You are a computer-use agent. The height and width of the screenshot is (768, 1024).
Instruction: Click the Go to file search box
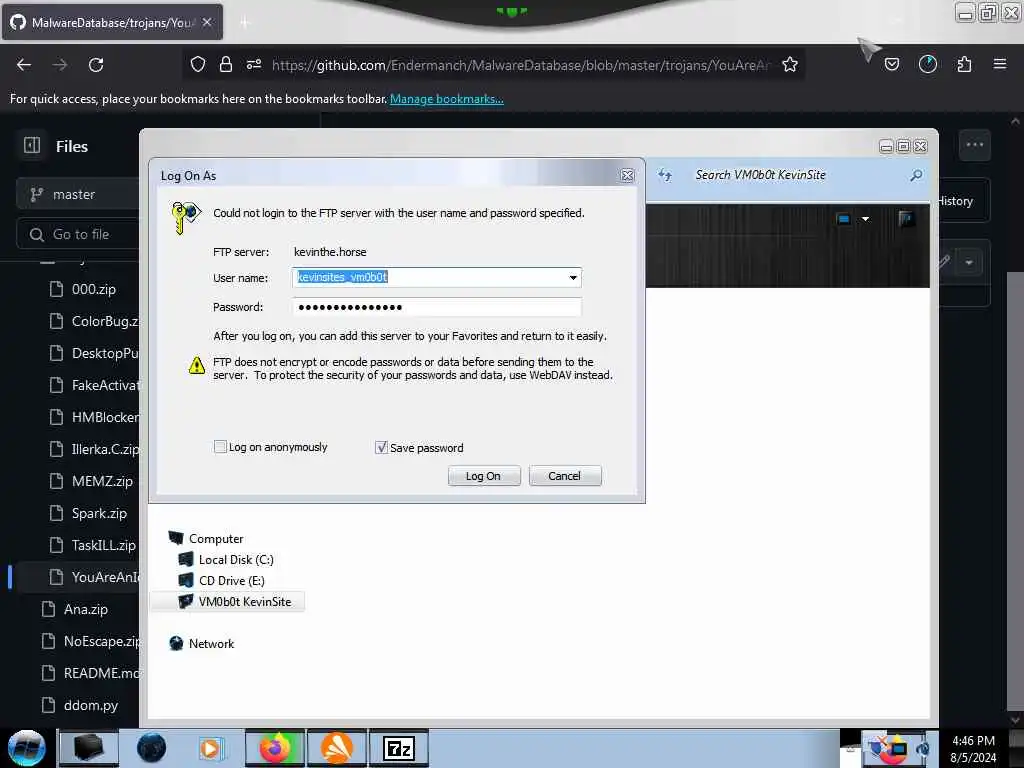78,234
